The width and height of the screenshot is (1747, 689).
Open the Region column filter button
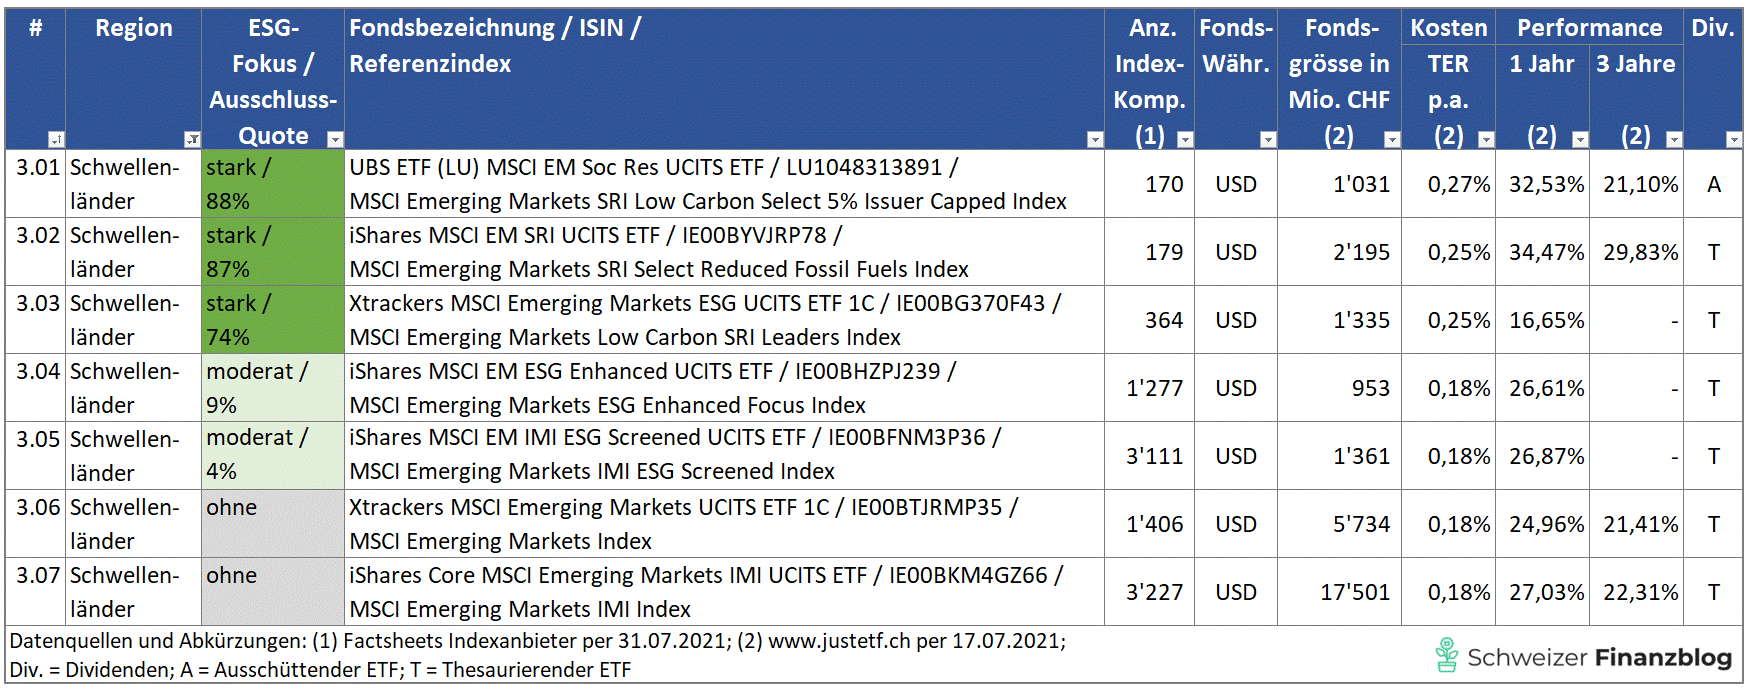tap(192, 140)
